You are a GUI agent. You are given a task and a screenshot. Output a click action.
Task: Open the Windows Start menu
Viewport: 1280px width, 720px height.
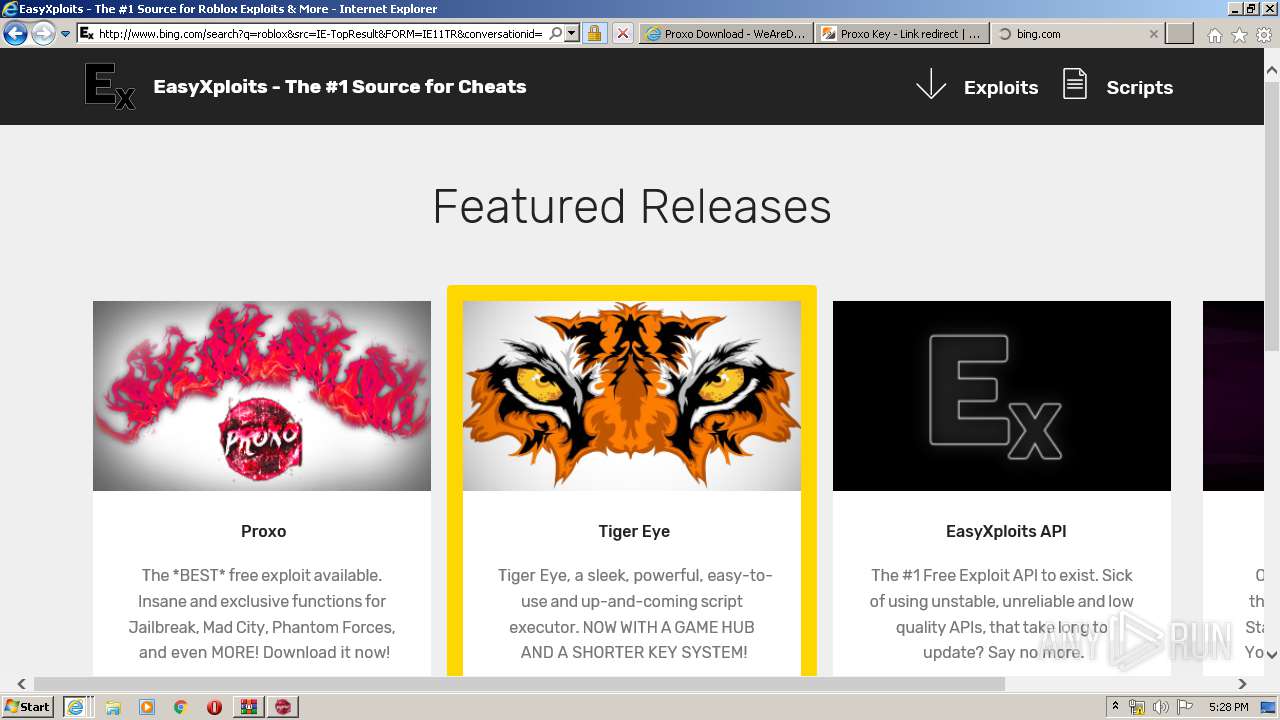(27, 706)
